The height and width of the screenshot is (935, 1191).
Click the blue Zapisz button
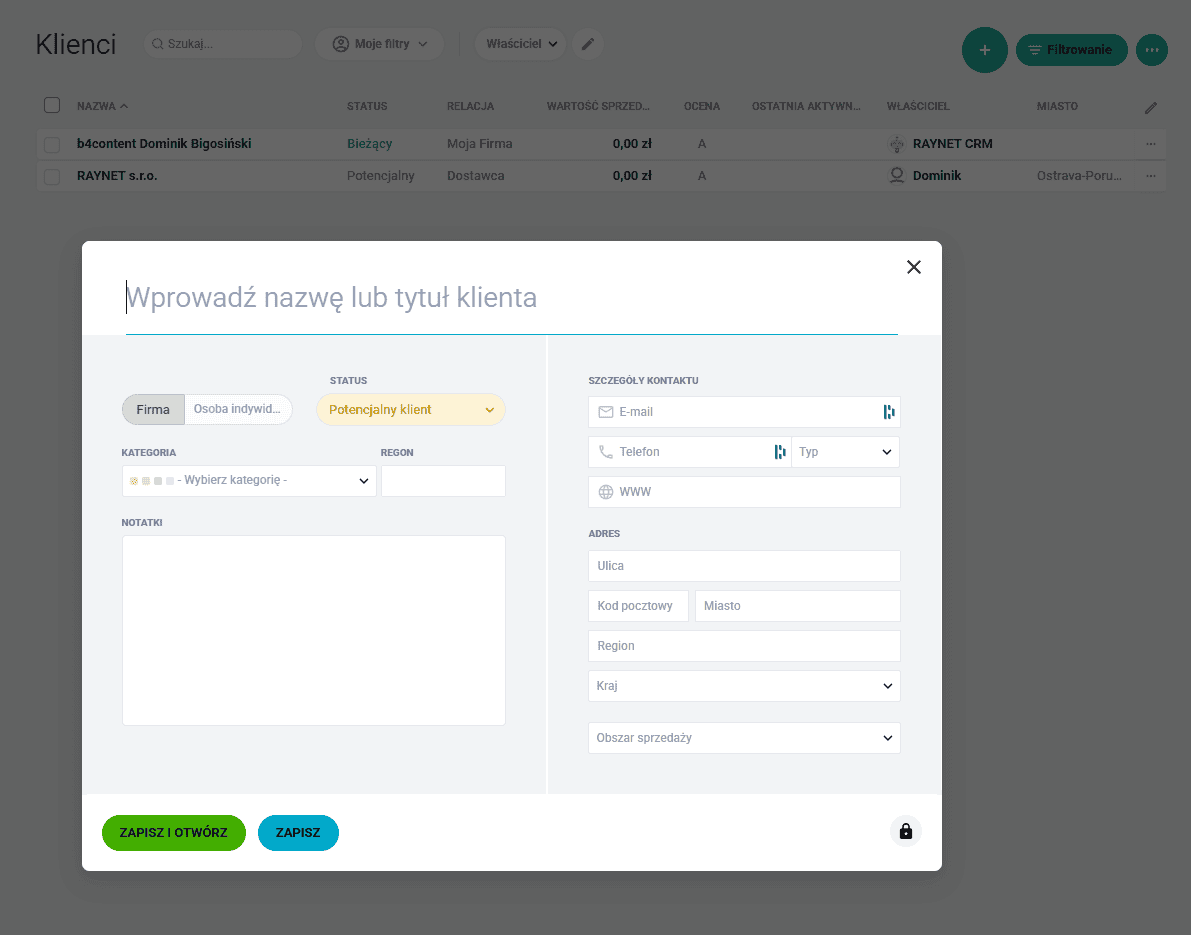(298, 833)
